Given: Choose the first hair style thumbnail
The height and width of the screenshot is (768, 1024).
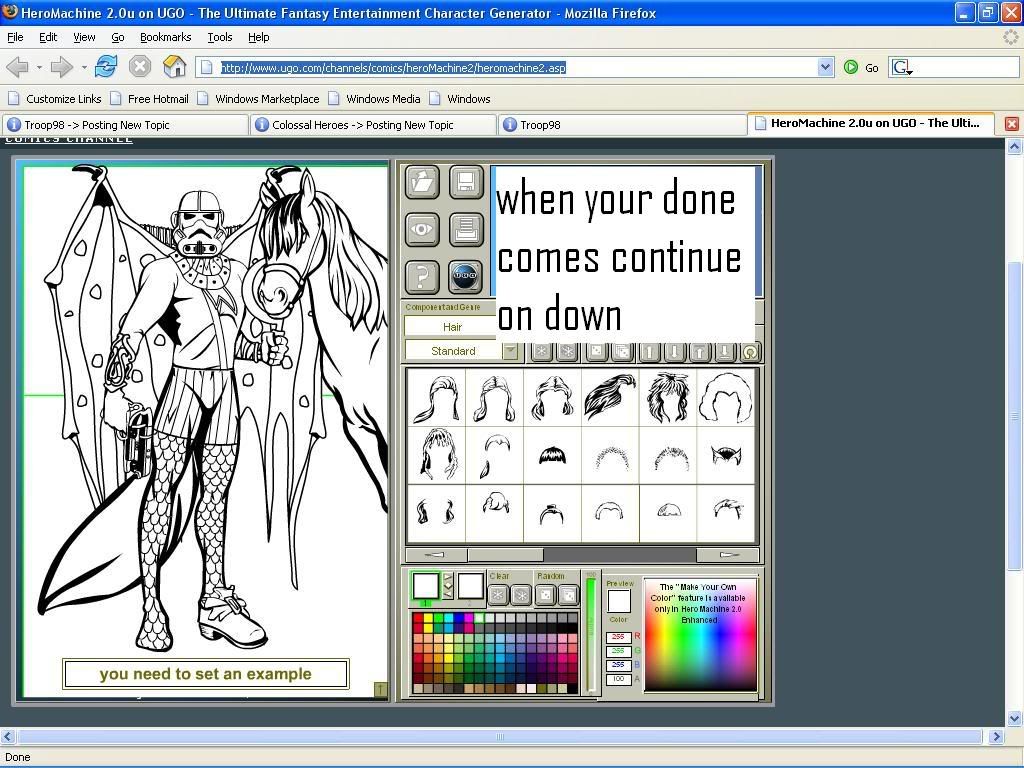Looking at the screenshot, I should 436,398.
